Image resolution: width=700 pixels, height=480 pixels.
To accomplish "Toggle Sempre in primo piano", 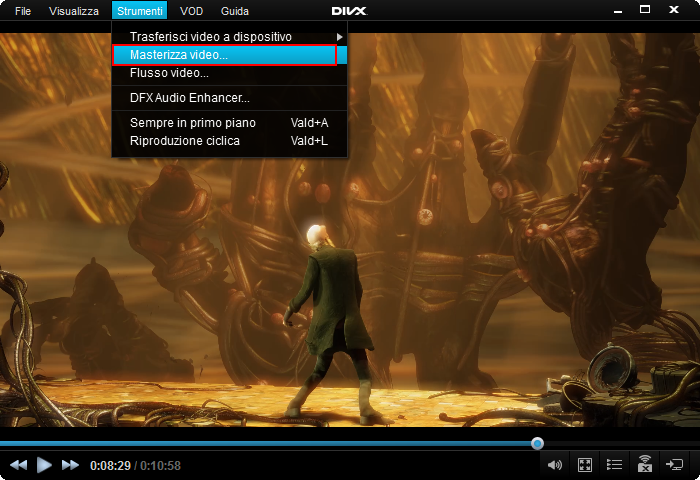I will tap(229, 123).
